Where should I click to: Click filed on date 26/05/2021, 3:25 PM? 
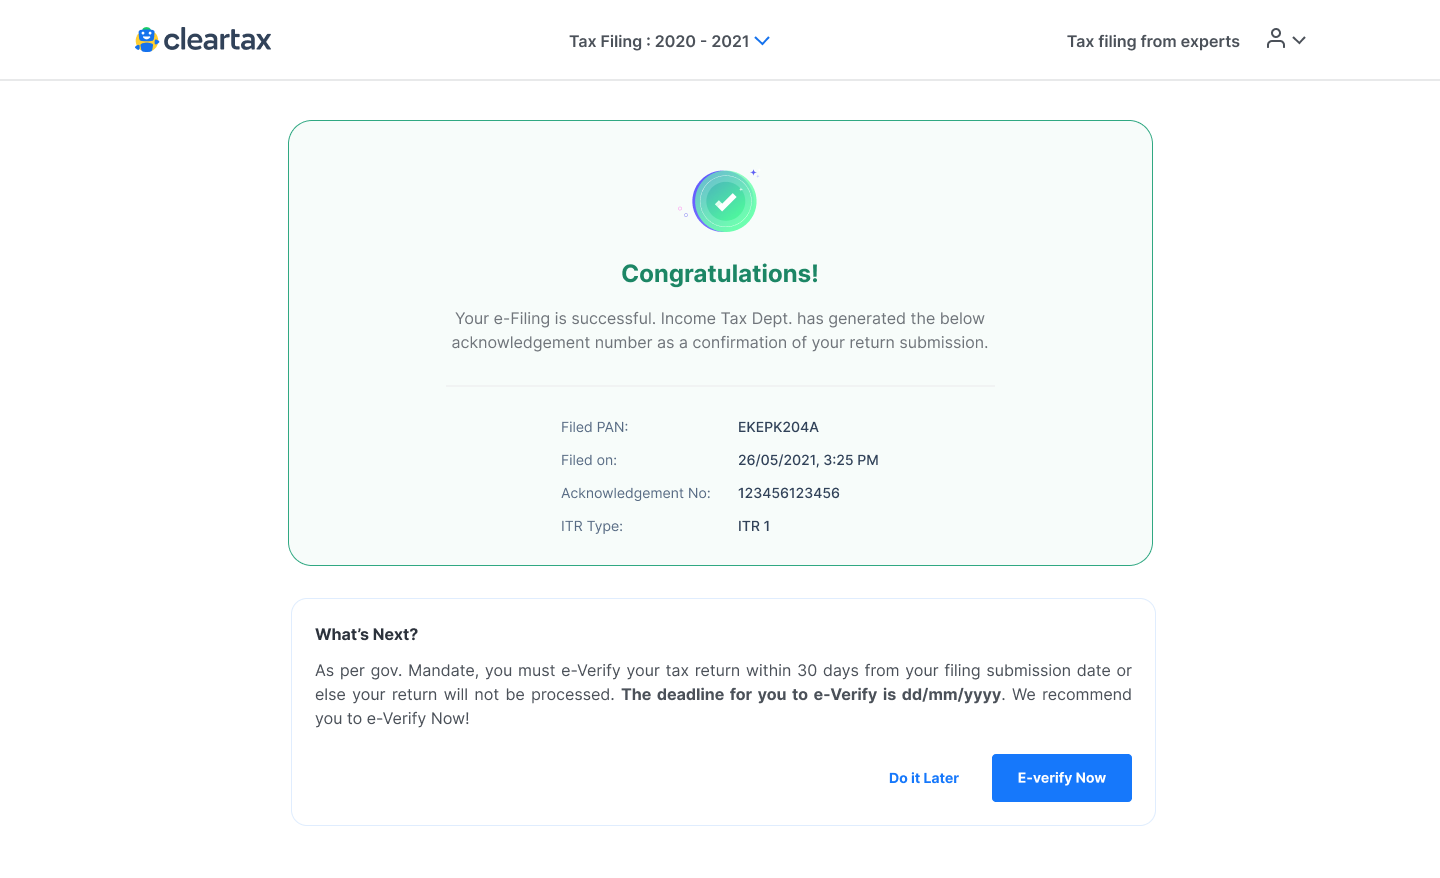click(x=808, y=460)
